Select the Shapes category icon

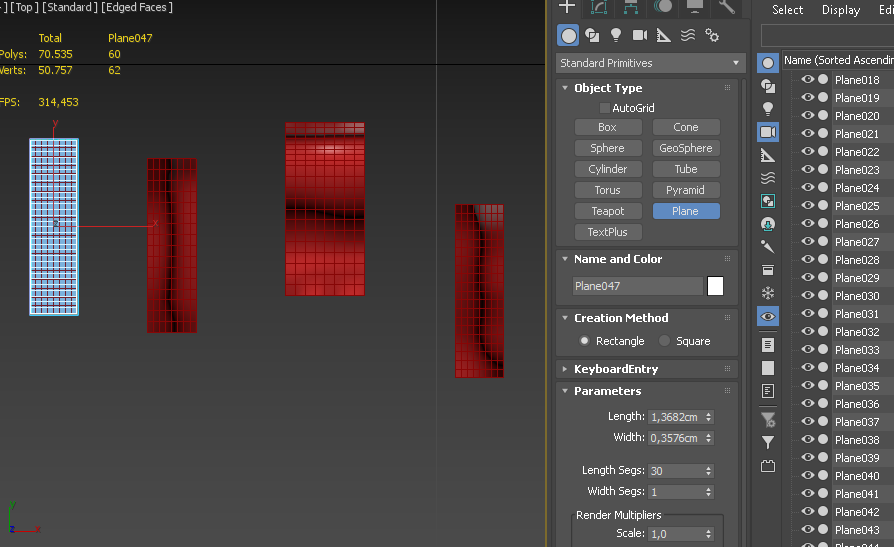pyautogui.click(x=592, y=35)
